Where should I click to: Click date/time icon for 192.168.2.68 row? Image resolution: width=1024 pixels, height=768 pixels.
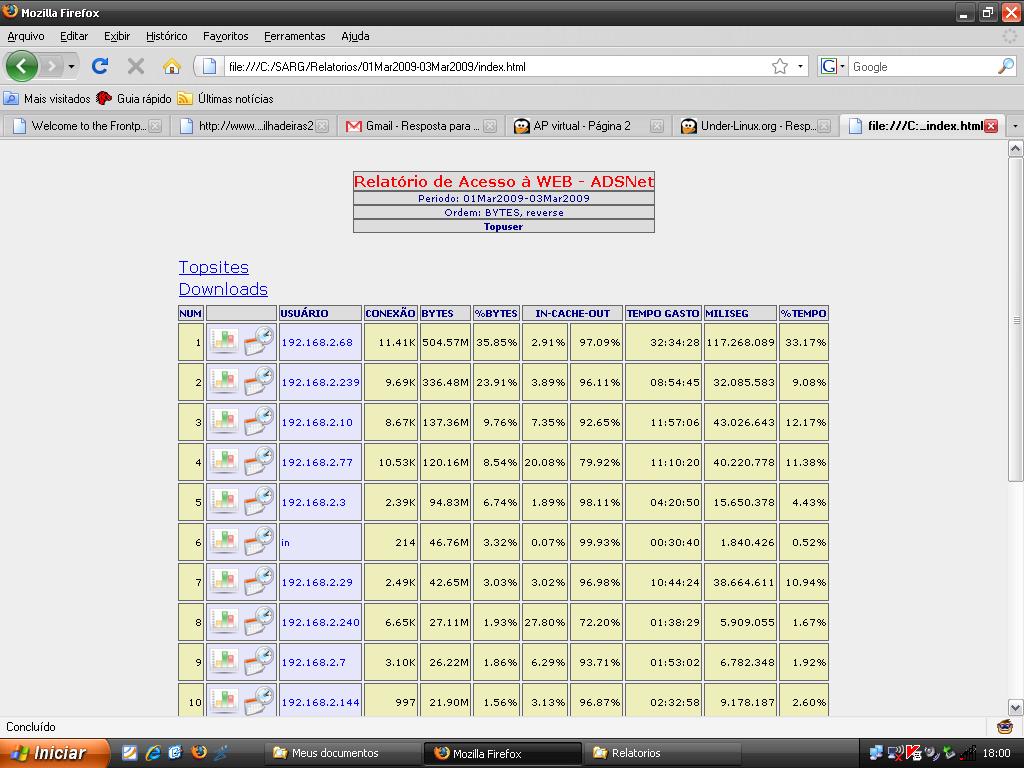[259, 341]
